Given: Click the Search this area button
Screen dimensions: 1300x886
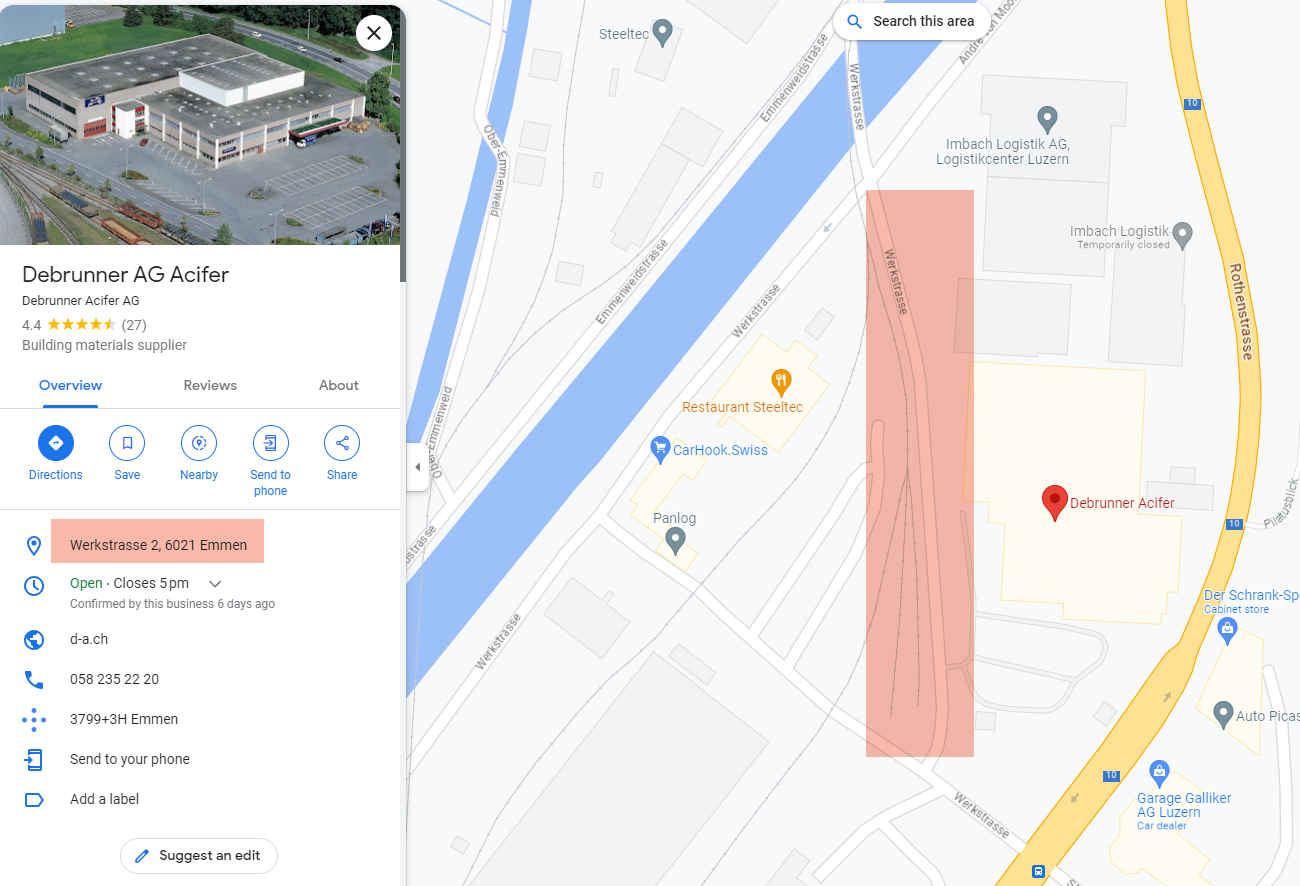Looking at the screenshot, I should tap(910, 21).
